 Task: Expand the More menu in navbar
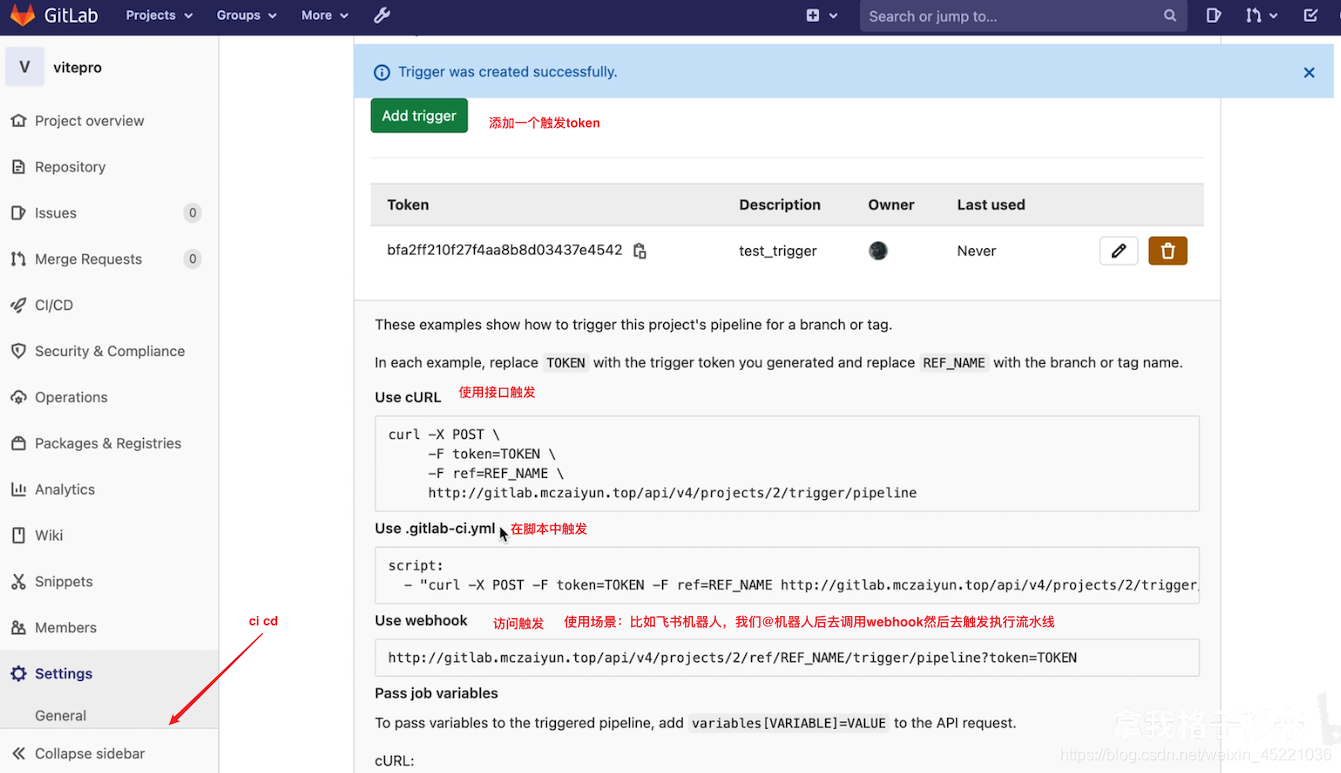click(324, 15)
